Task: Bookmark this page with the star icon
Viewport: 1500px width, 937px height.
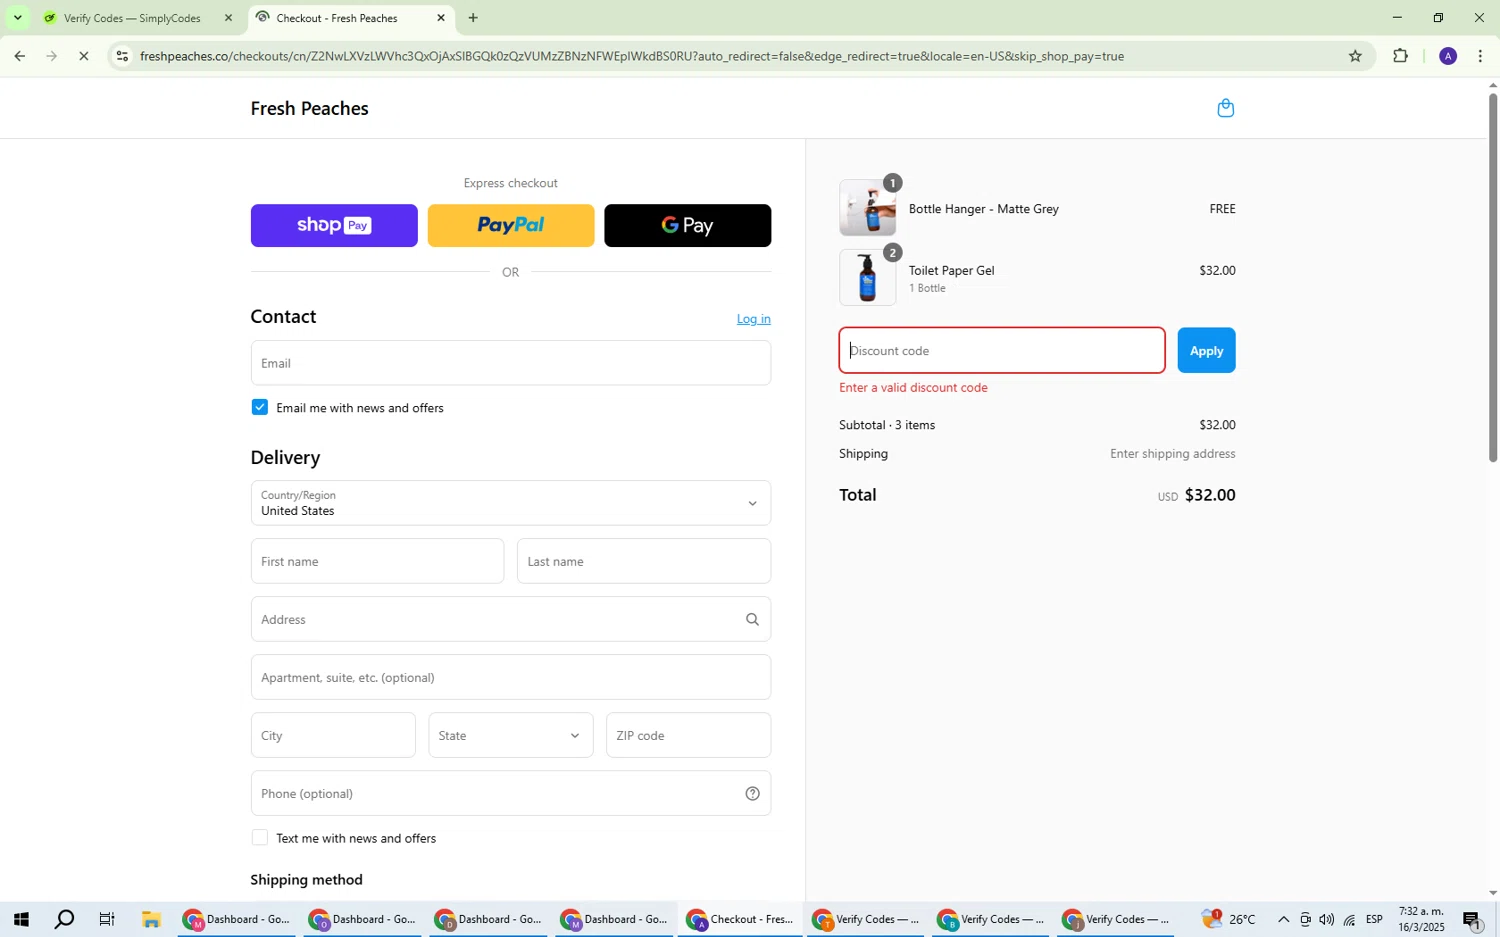Action: coord(1355,56)
